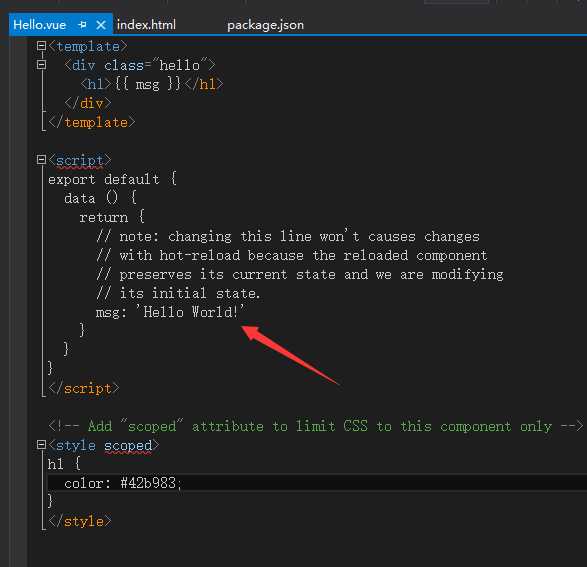The image size is (587, 567).
Task: Click the closing /div tag
Action: point(88,103)
